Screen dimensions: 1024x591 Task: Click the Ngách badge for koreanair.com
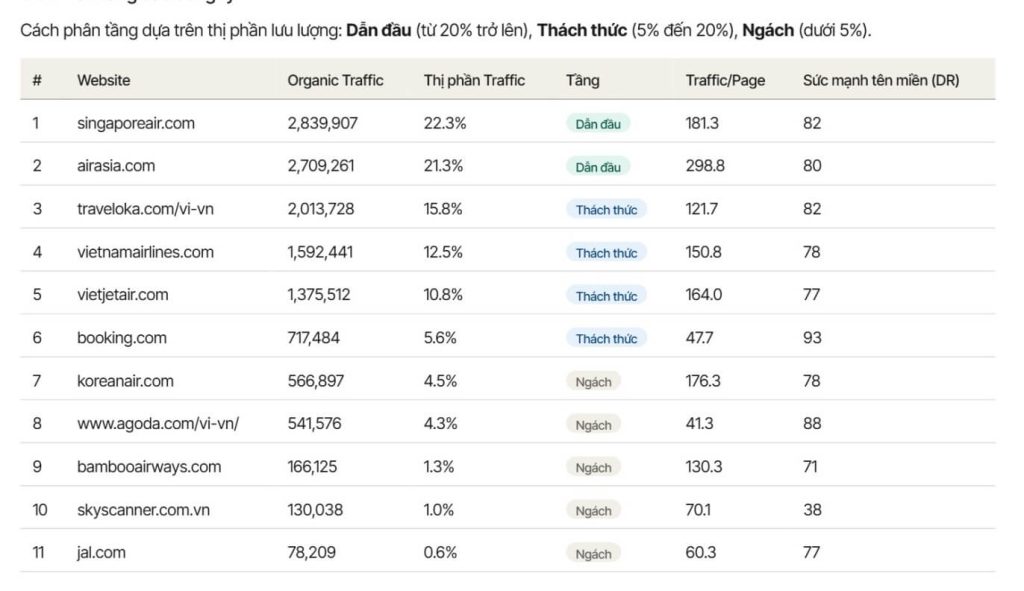(593, 381)
